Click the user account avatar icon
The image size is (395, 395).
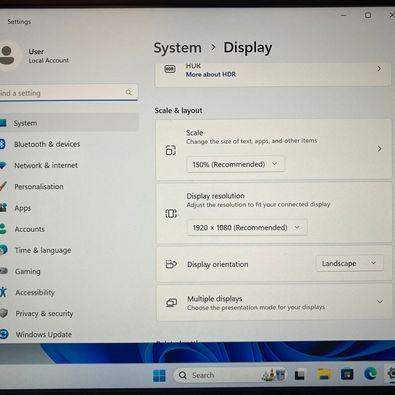(7, 55)
